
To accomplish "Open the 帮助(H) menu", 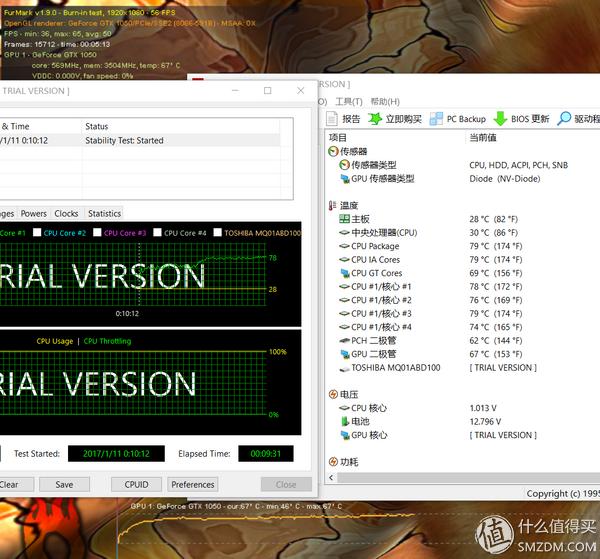I will click(x=385, y=101).
